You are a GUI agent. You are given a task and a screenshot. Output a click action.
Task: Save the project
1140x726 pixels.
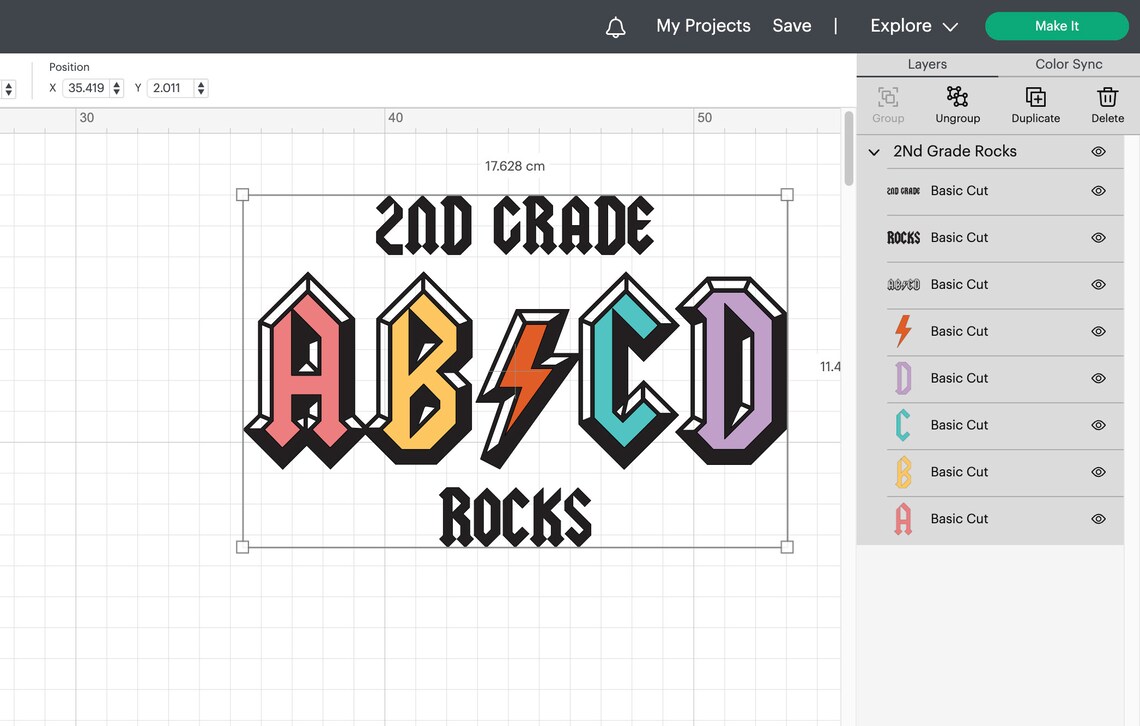click(791, 25)
